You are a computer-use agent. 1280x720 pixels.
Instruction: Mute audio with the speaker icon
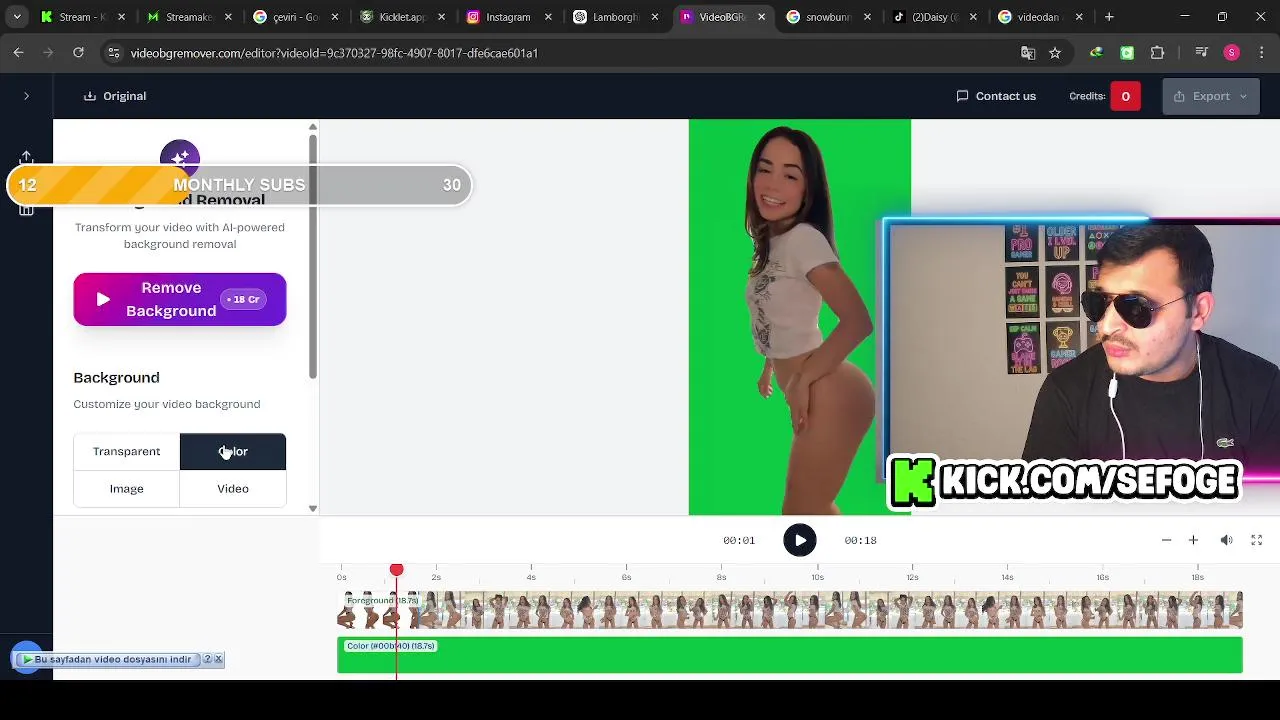tap(1227, 540)
